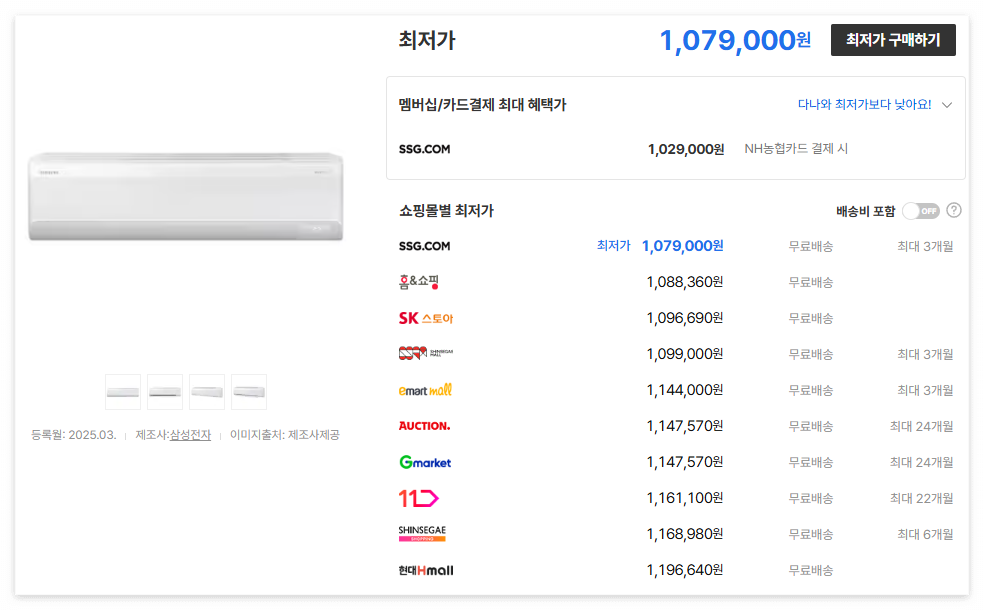Click the main air conditioner product image

pos(185,195)
